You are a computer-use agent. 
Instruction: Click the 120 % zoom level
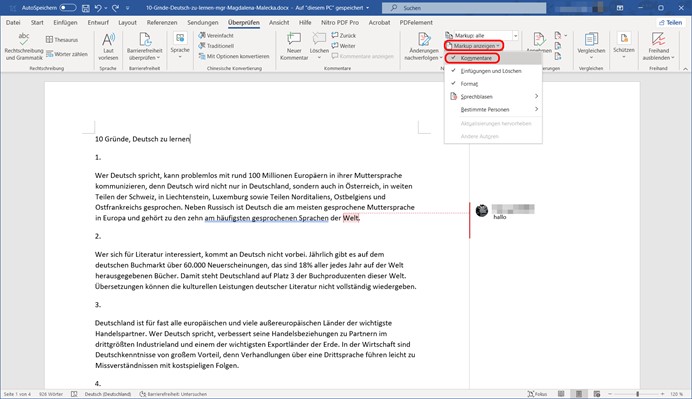pos(677,394)
